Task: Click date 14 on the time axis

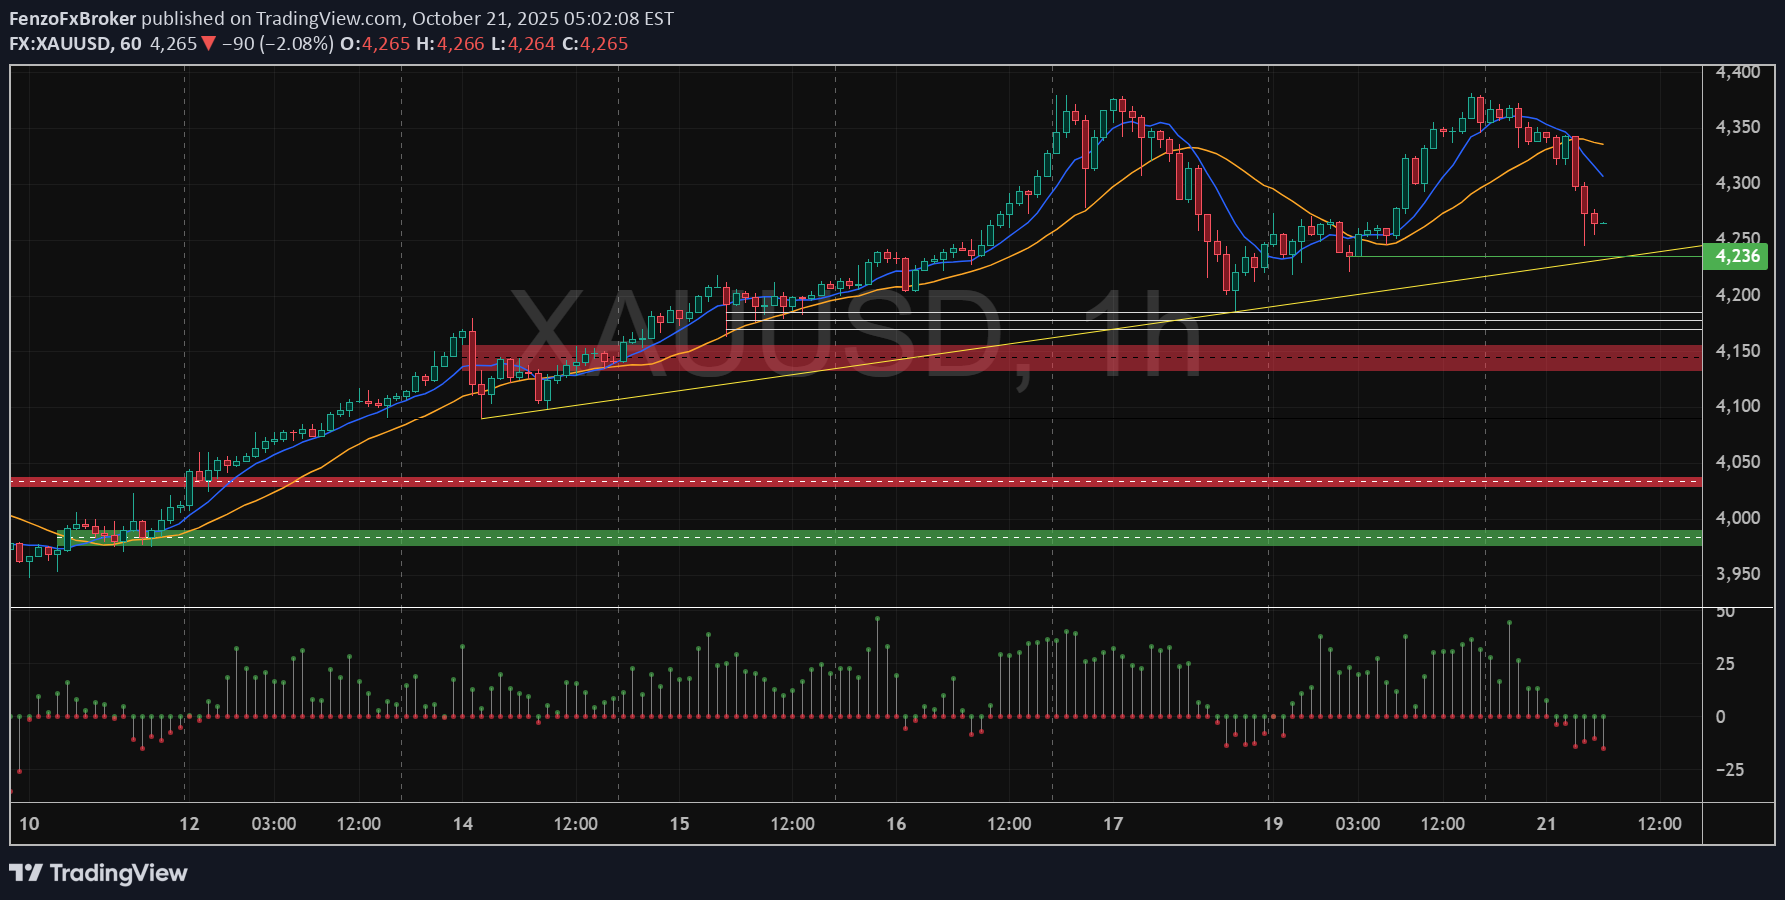Action: pyautogui.click(x=462, y=824)
